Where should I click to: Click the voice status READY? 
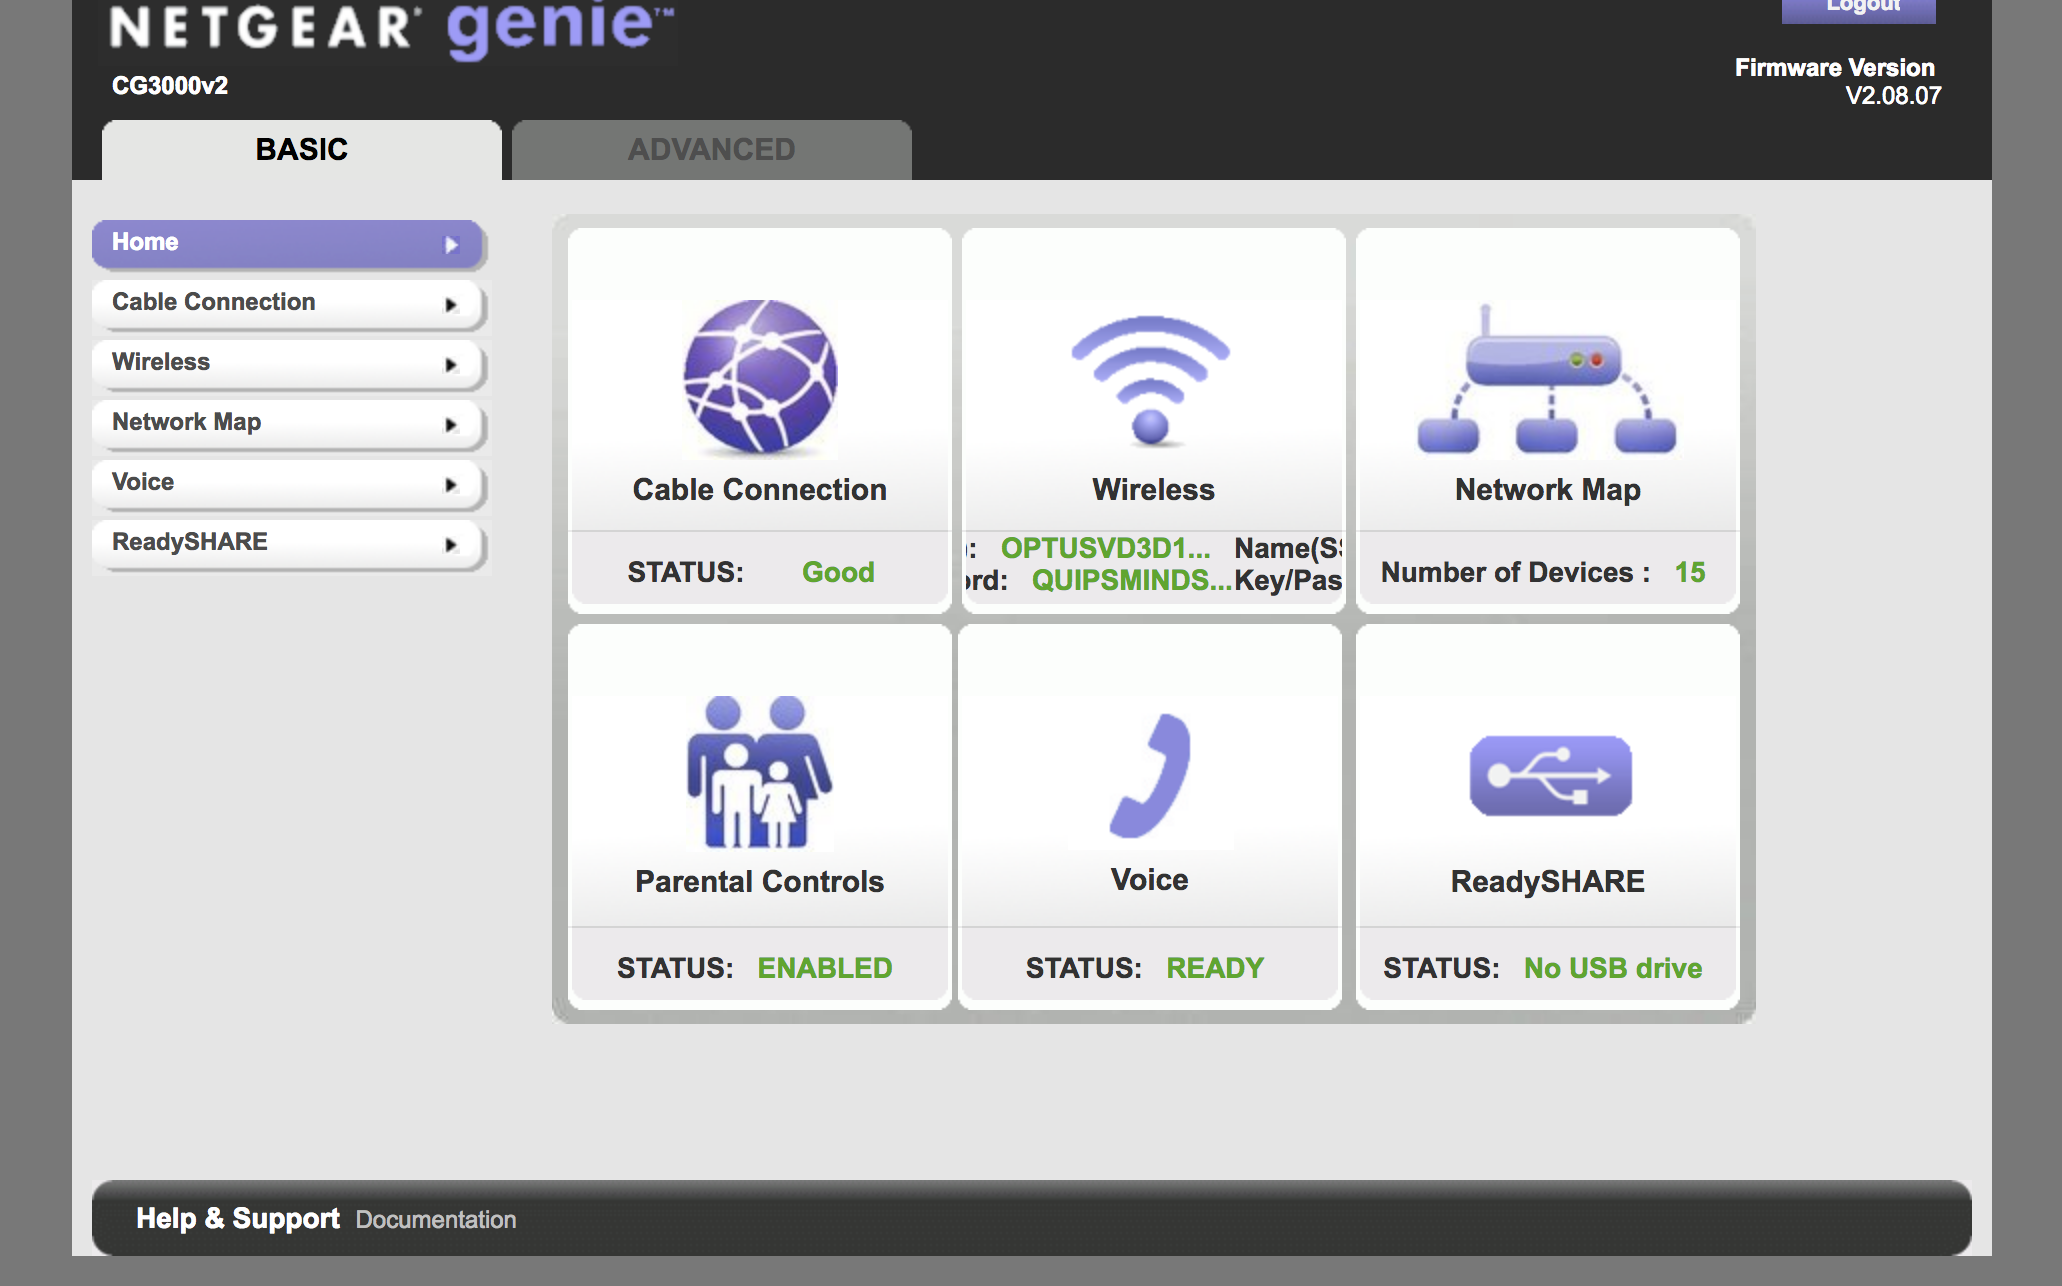1215,968
